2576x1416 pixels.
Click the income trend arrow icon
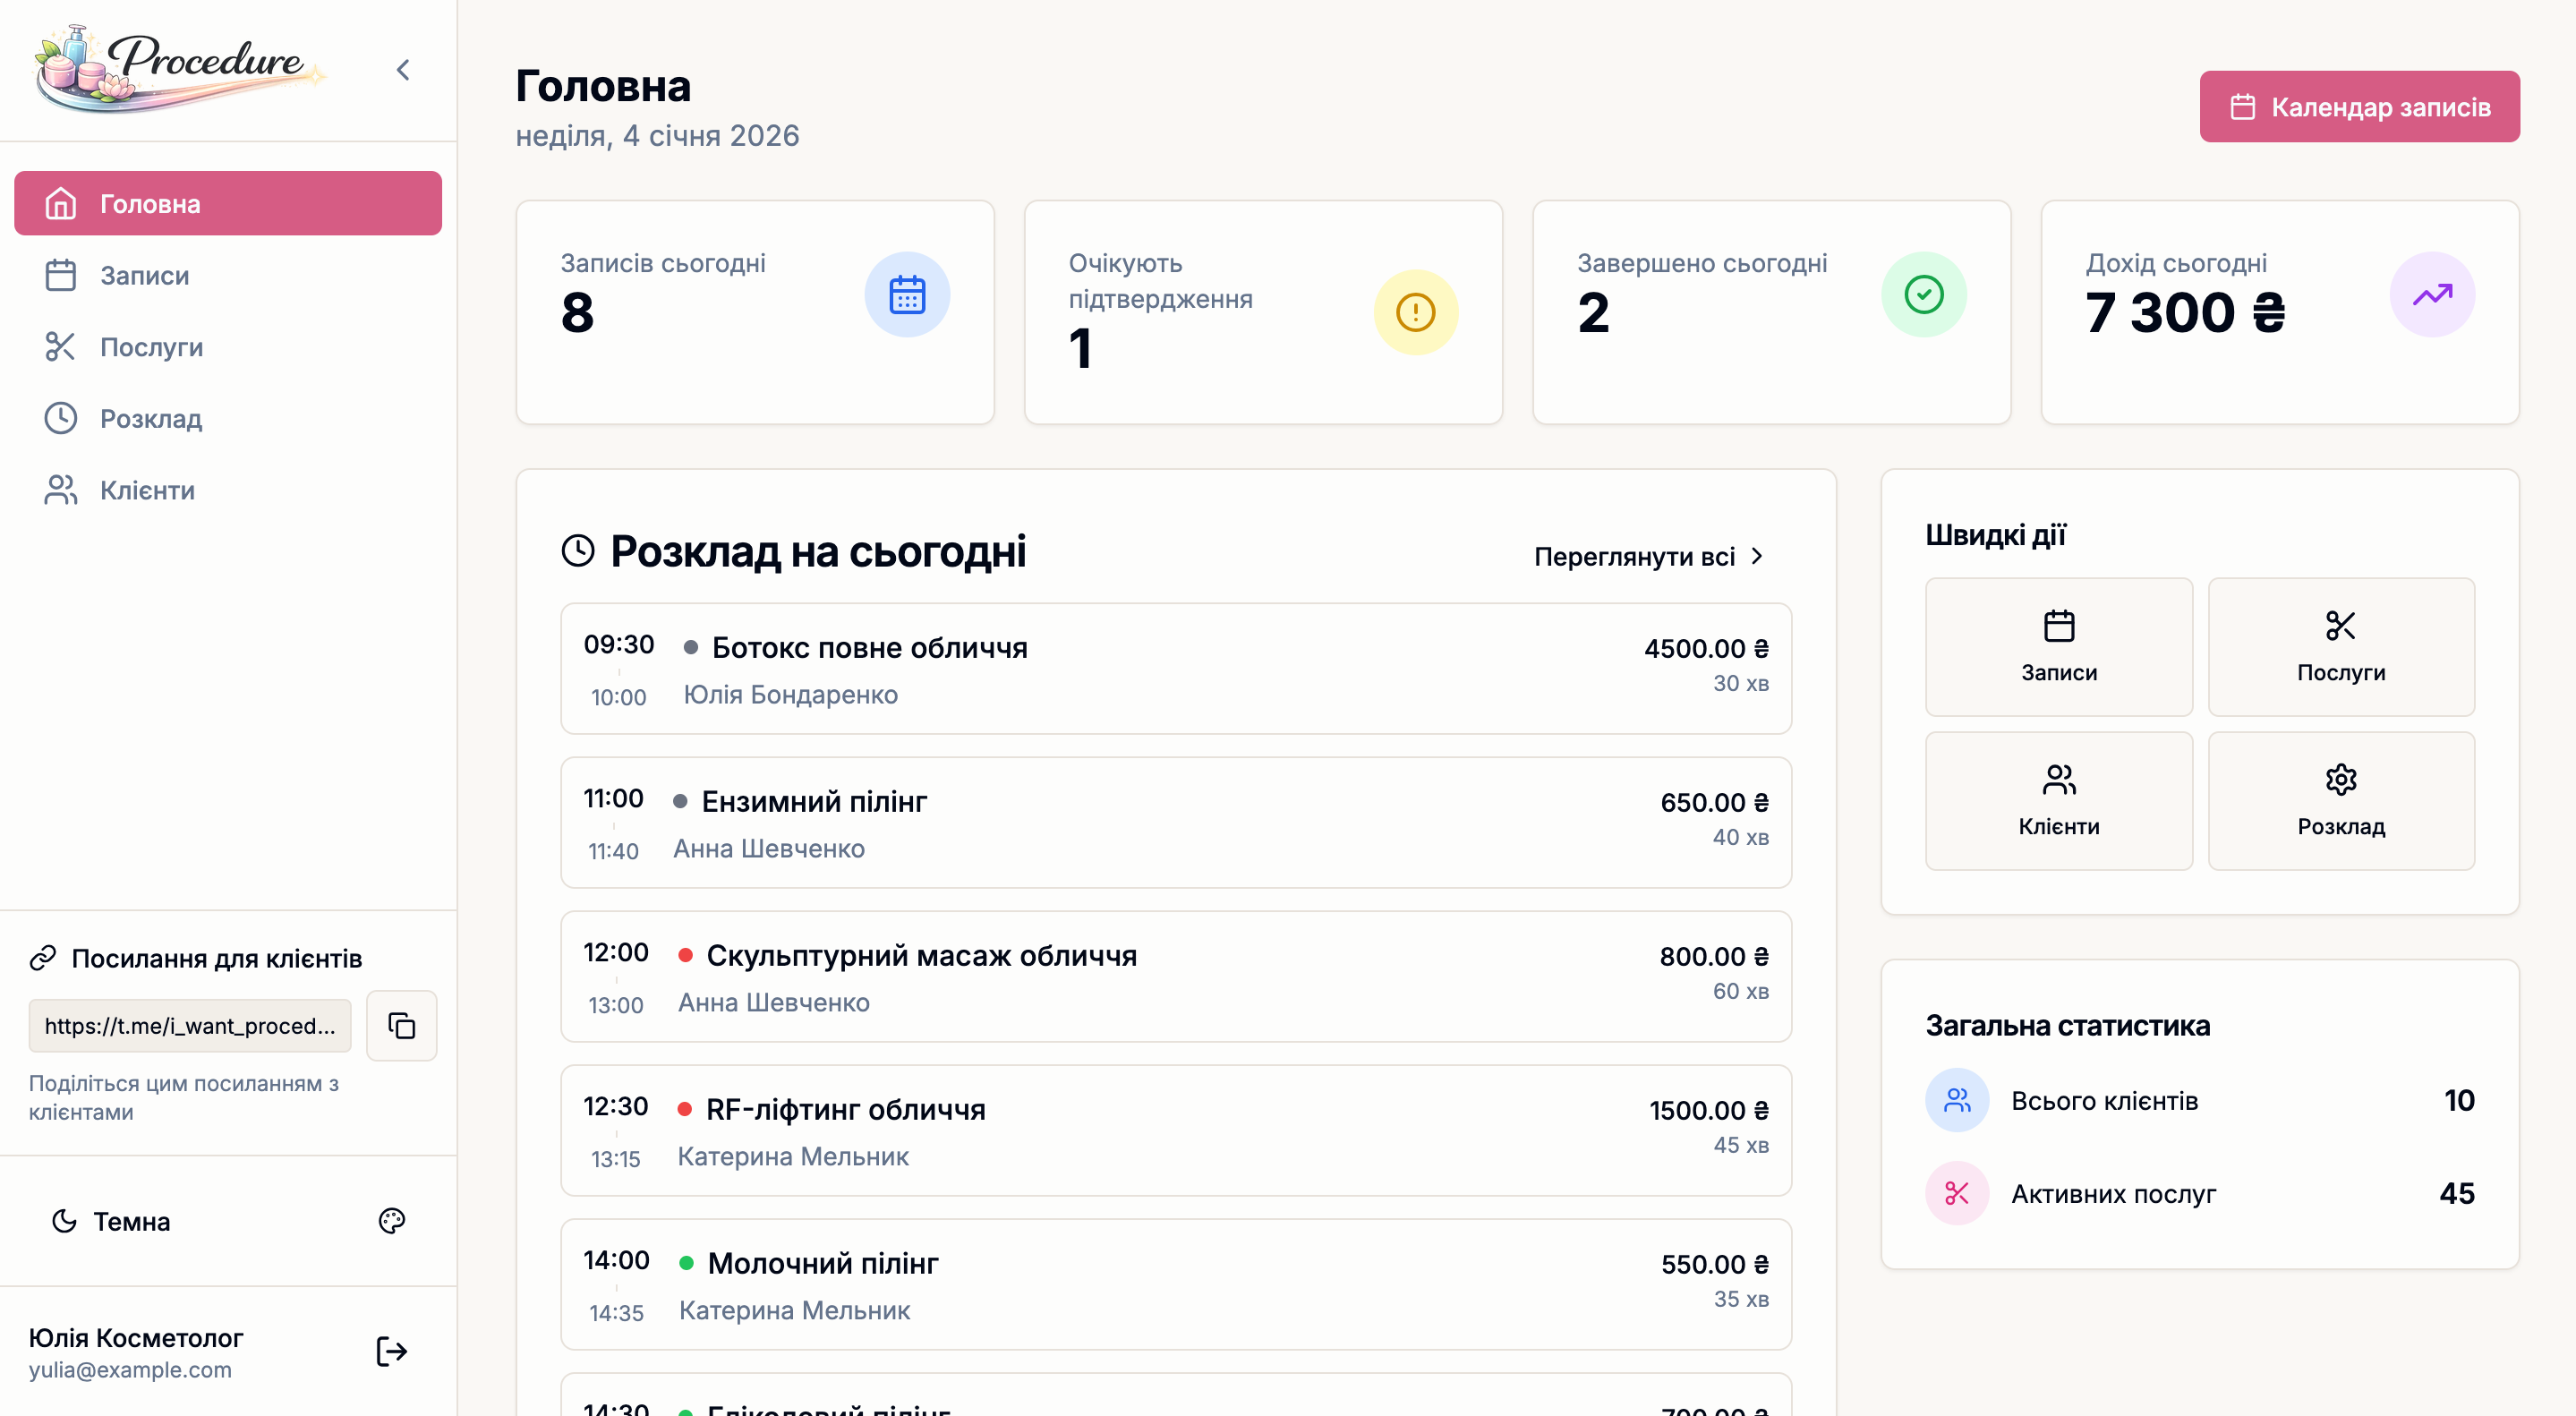(2433, 294)
